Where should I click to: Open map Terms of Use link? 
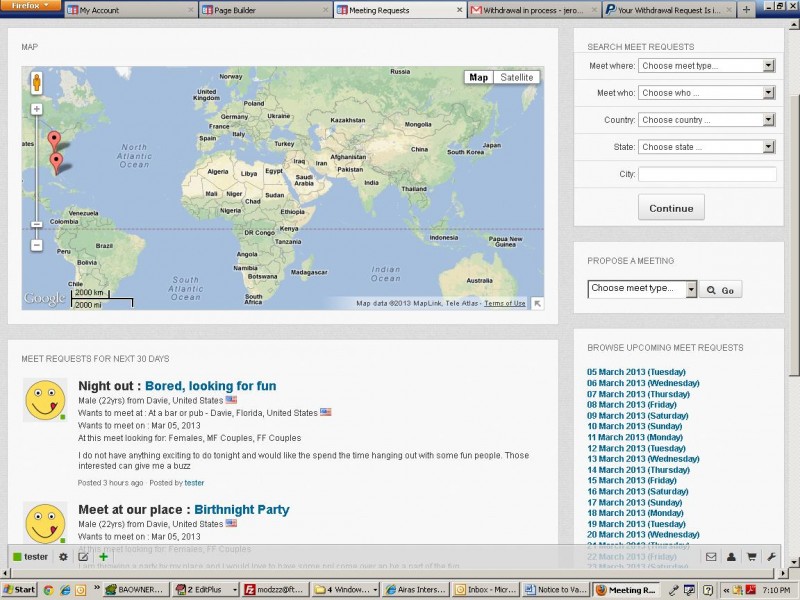(x=505, y=303)
